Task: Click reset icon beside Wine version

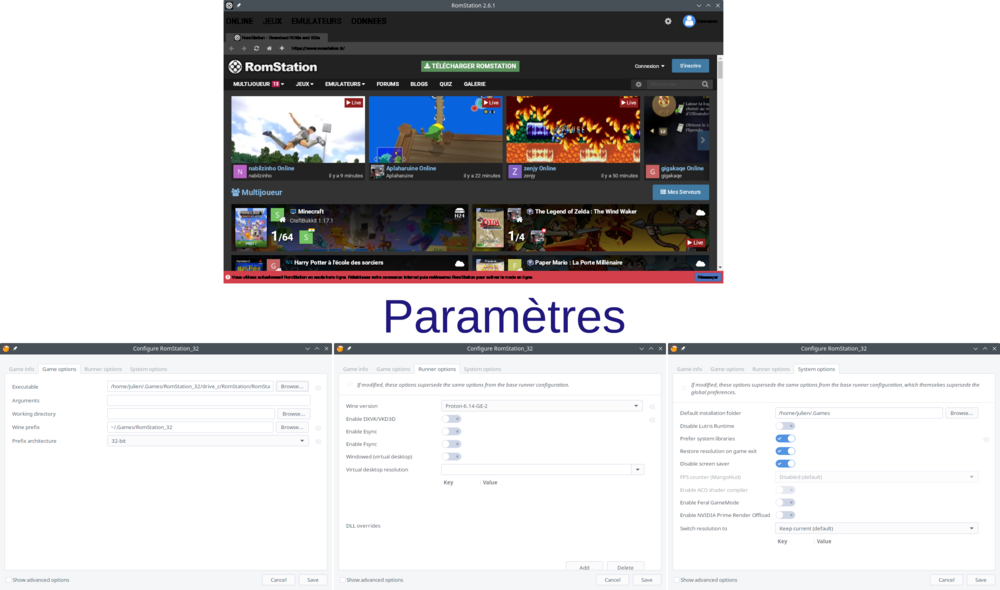Action: [652, 406]
